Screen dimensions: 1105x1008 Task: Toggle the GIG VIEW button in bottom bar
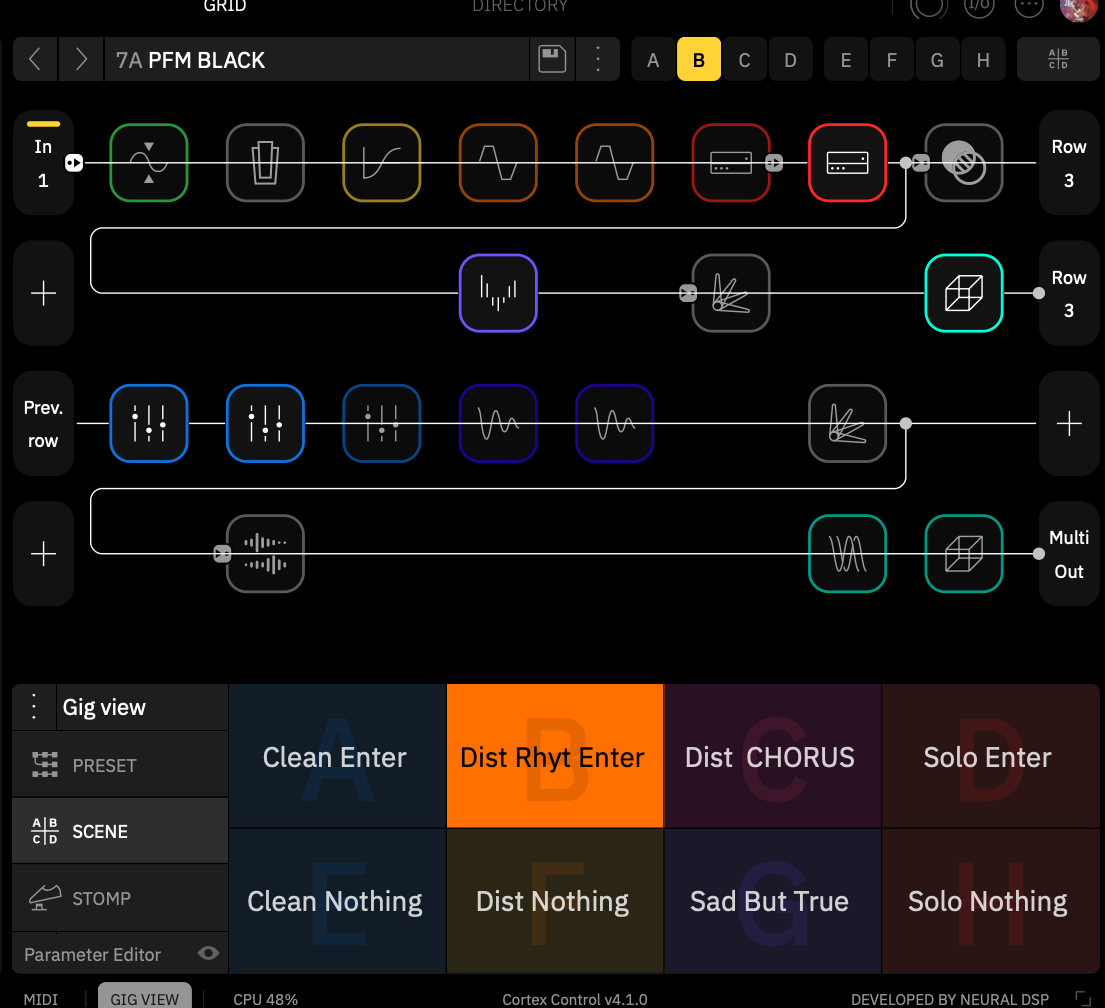click(x=144, y=997)
